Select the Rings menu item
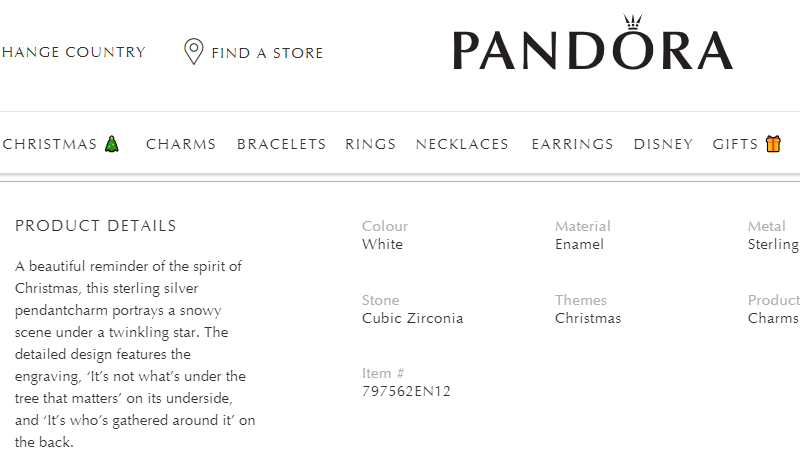Screen dimensions: 800x470 tap(370, 144)
